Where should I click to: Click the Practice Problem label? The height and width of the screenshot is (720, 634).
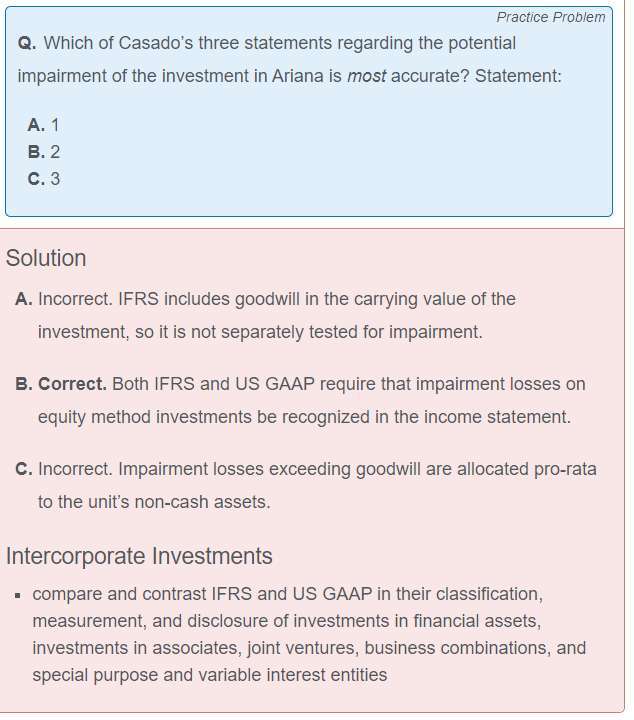pos(550,17)
